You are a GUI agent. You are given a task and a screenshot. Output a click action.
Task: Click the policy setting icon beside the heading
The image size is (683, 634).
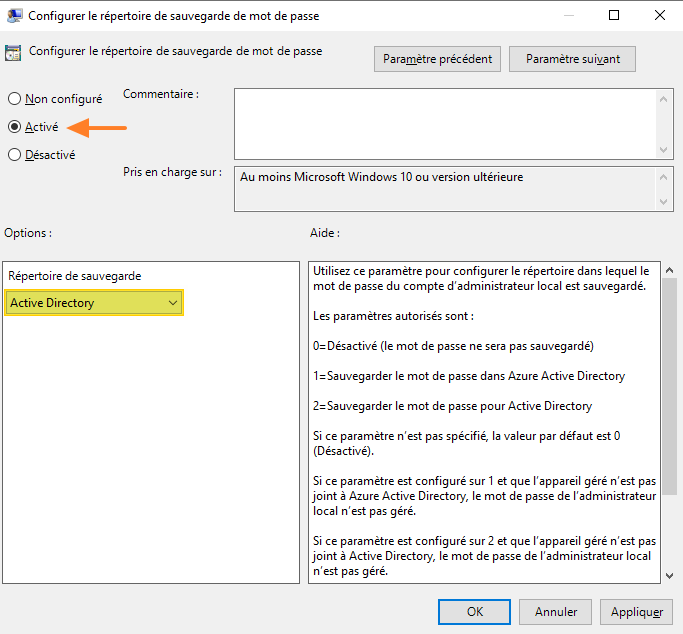coord(13,53)
